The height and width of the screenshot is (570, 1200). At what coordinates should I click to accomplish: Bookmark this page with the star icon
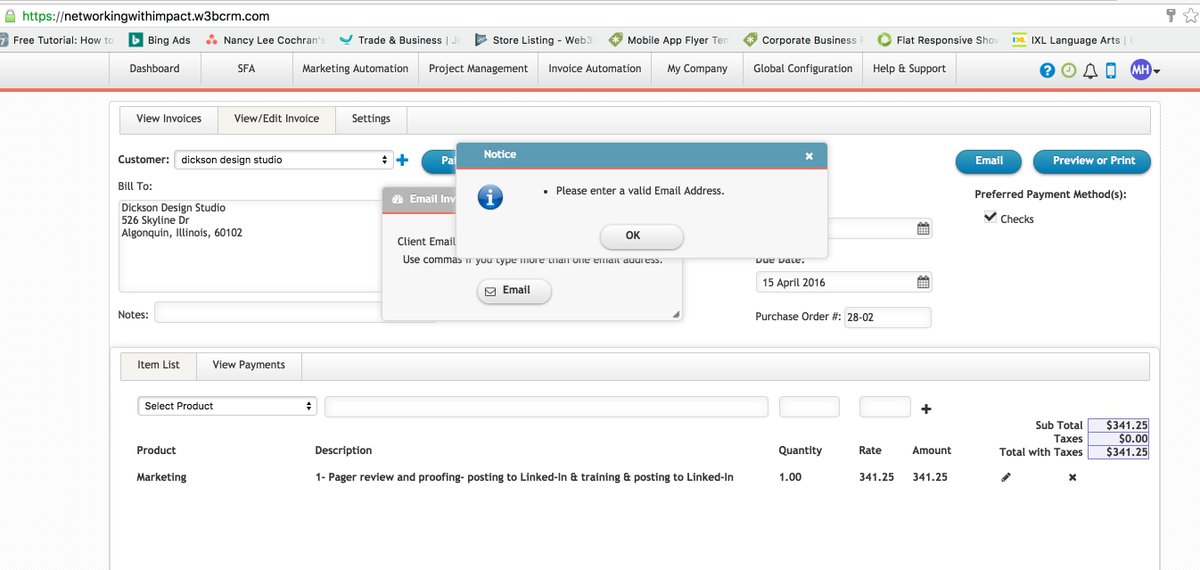click(1190, 16)
